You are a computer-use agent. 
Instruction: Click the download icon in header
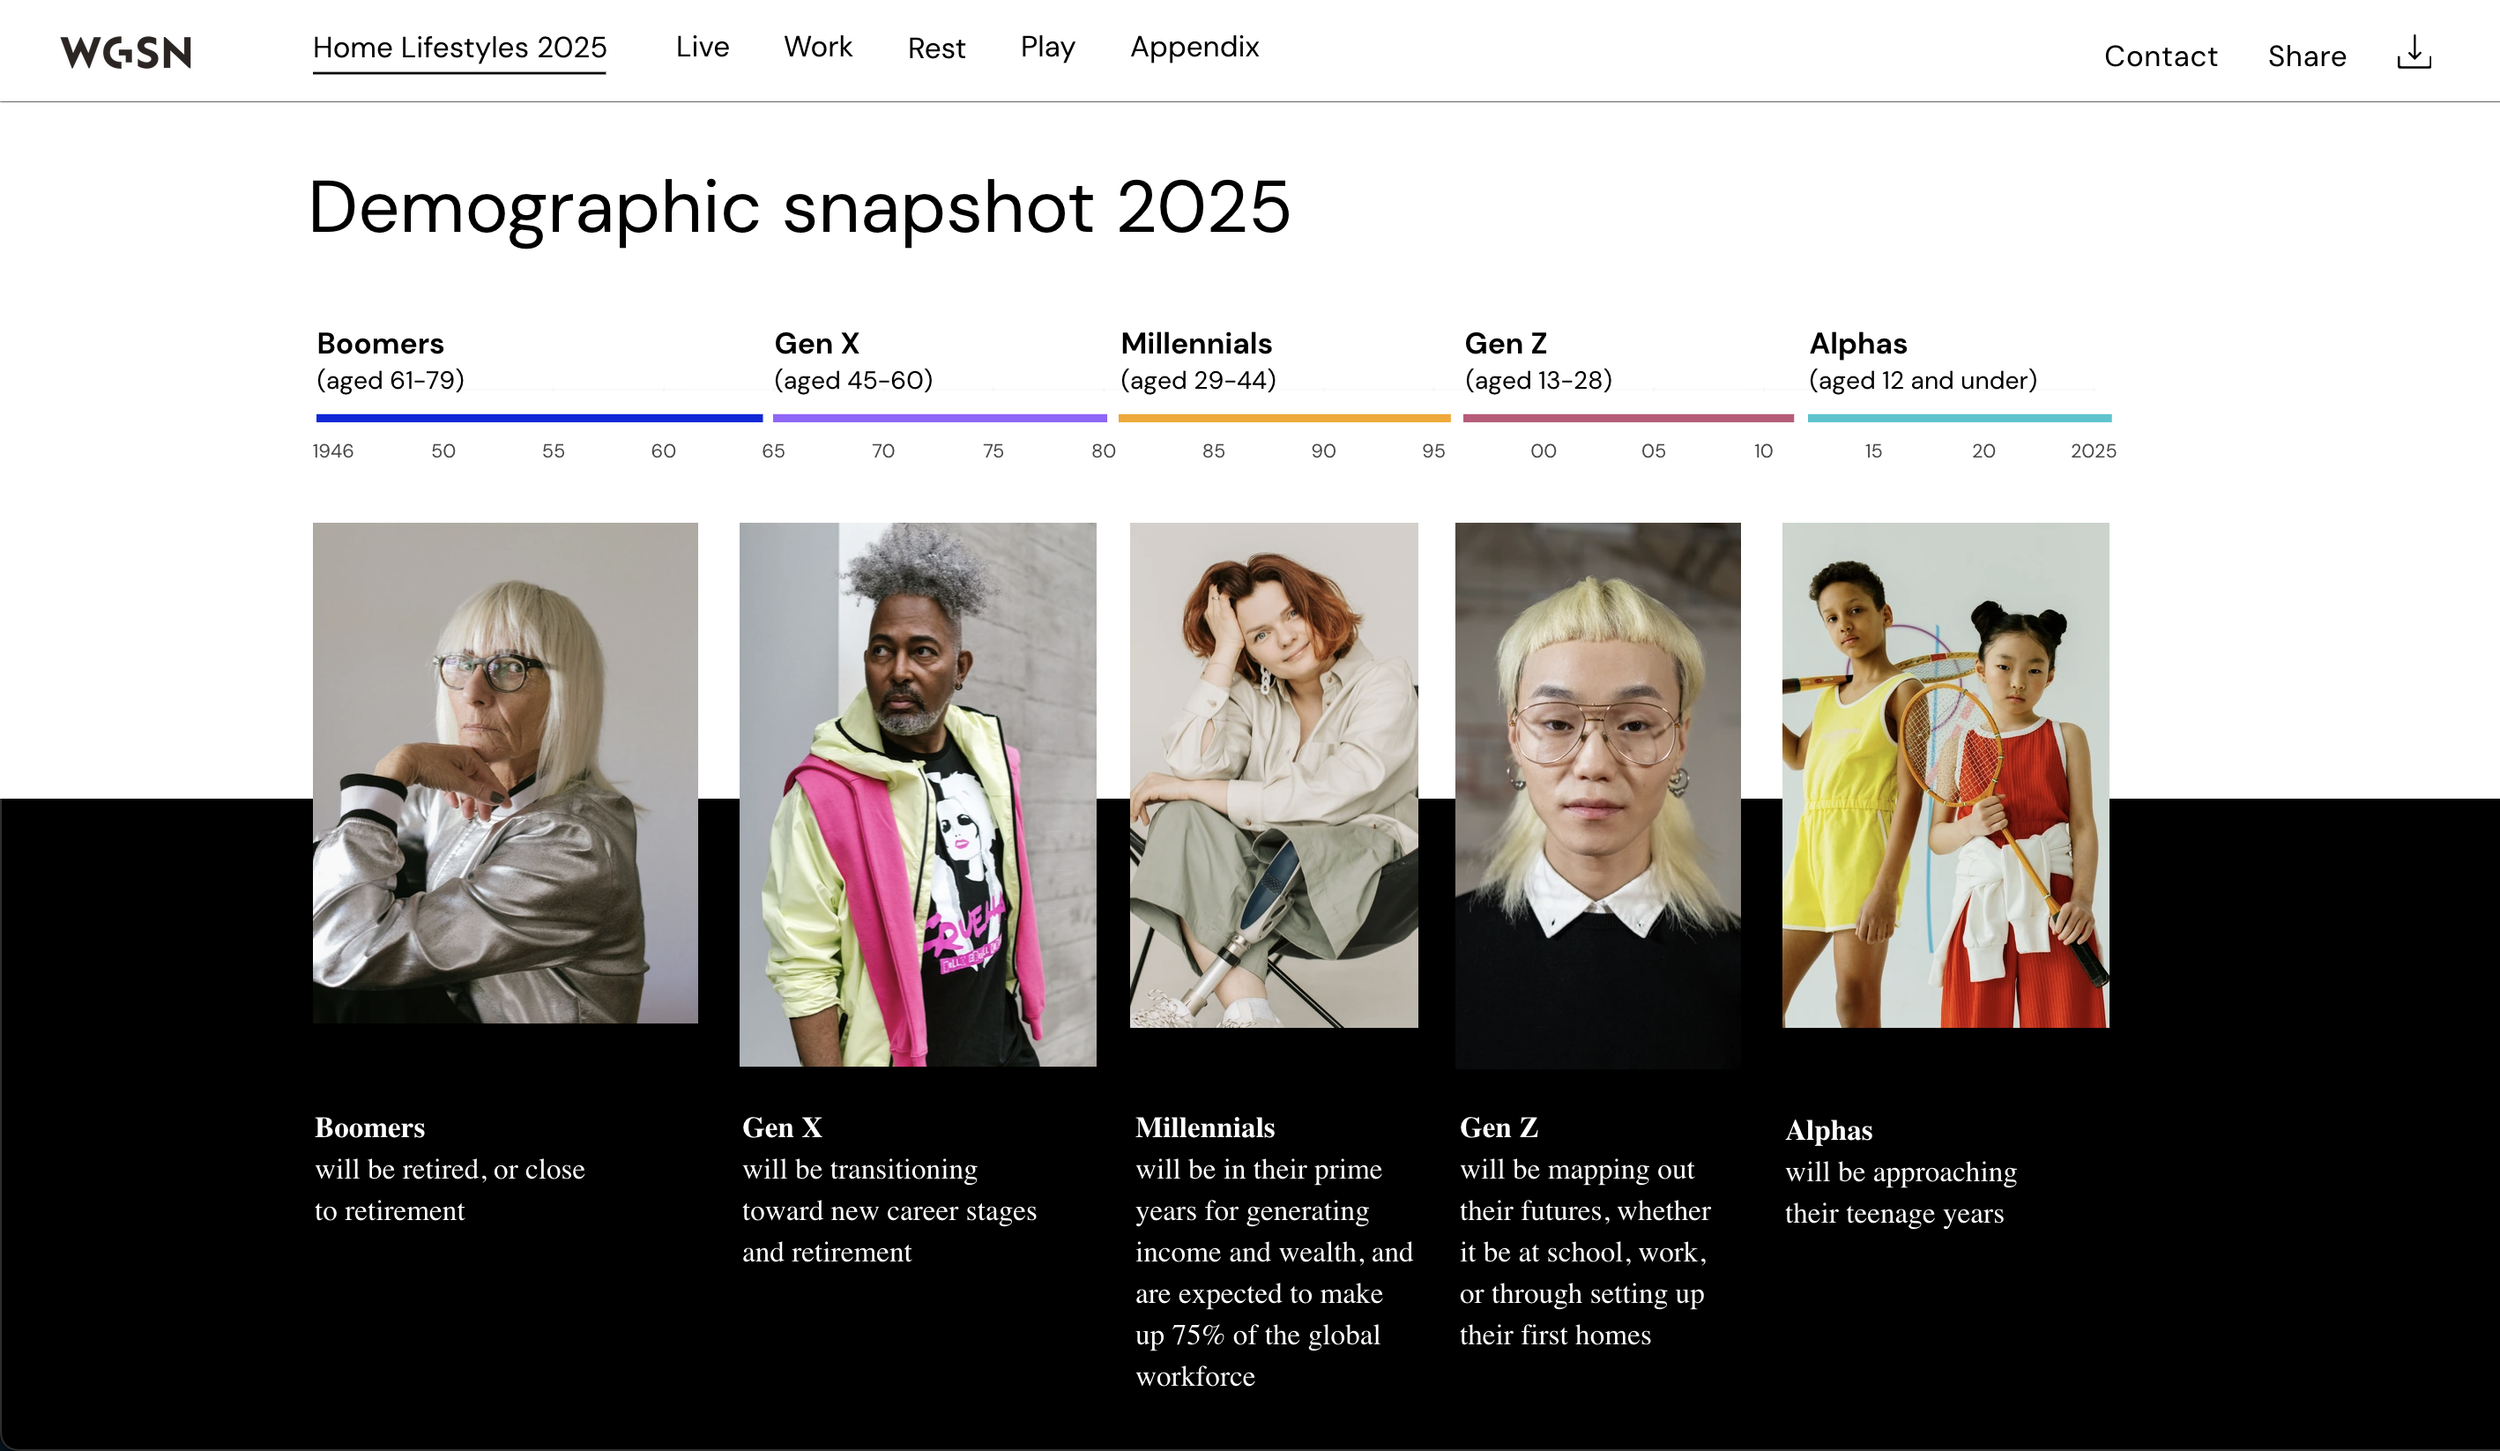pyautogui.click(x=2413, y=53)
